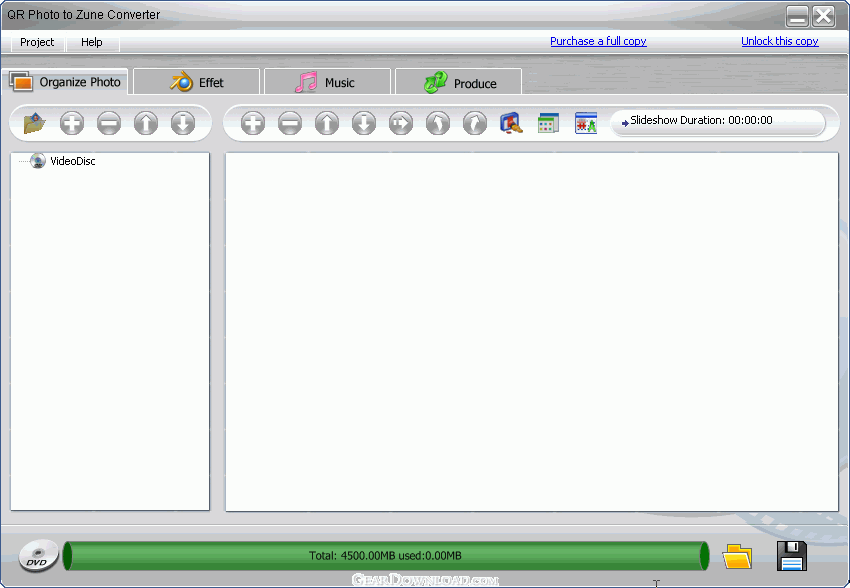This screenshot has height=588, width=850.
Task: Click the album folder icon in left toolbar
Action: click(x=35, y=123)
